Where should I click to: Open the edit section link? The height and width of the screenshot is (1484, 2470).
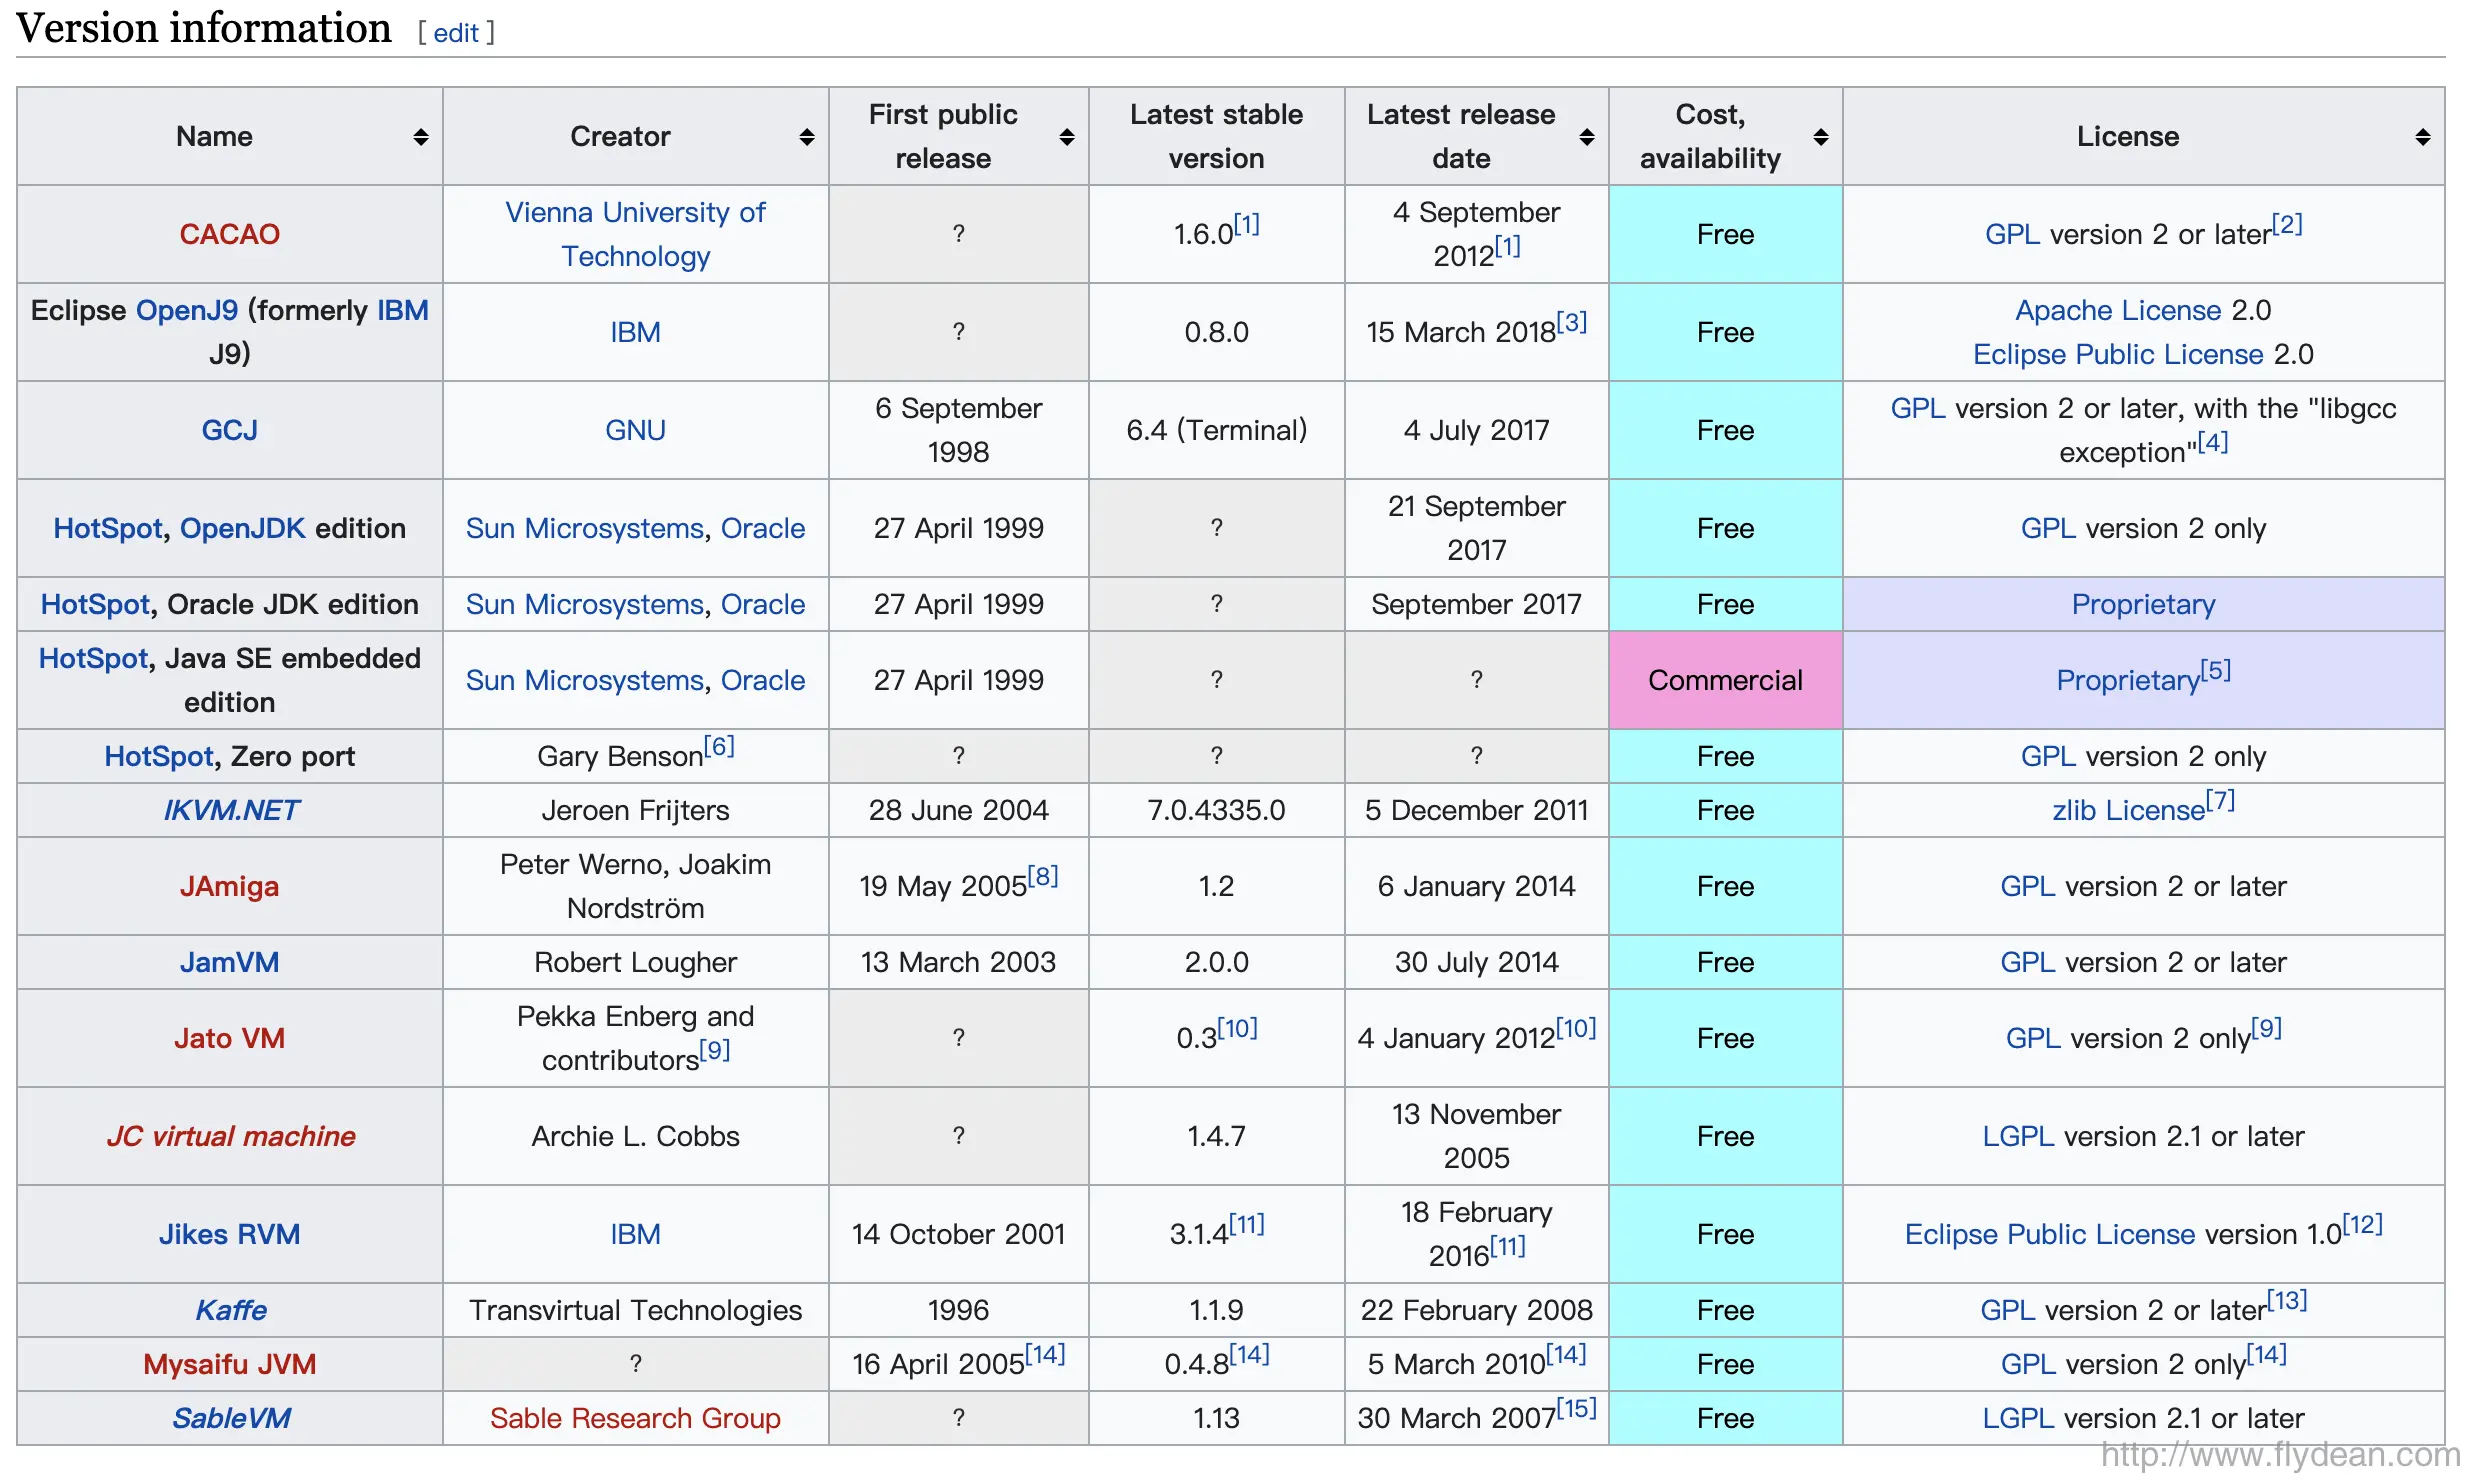click(x=456, y=33)
